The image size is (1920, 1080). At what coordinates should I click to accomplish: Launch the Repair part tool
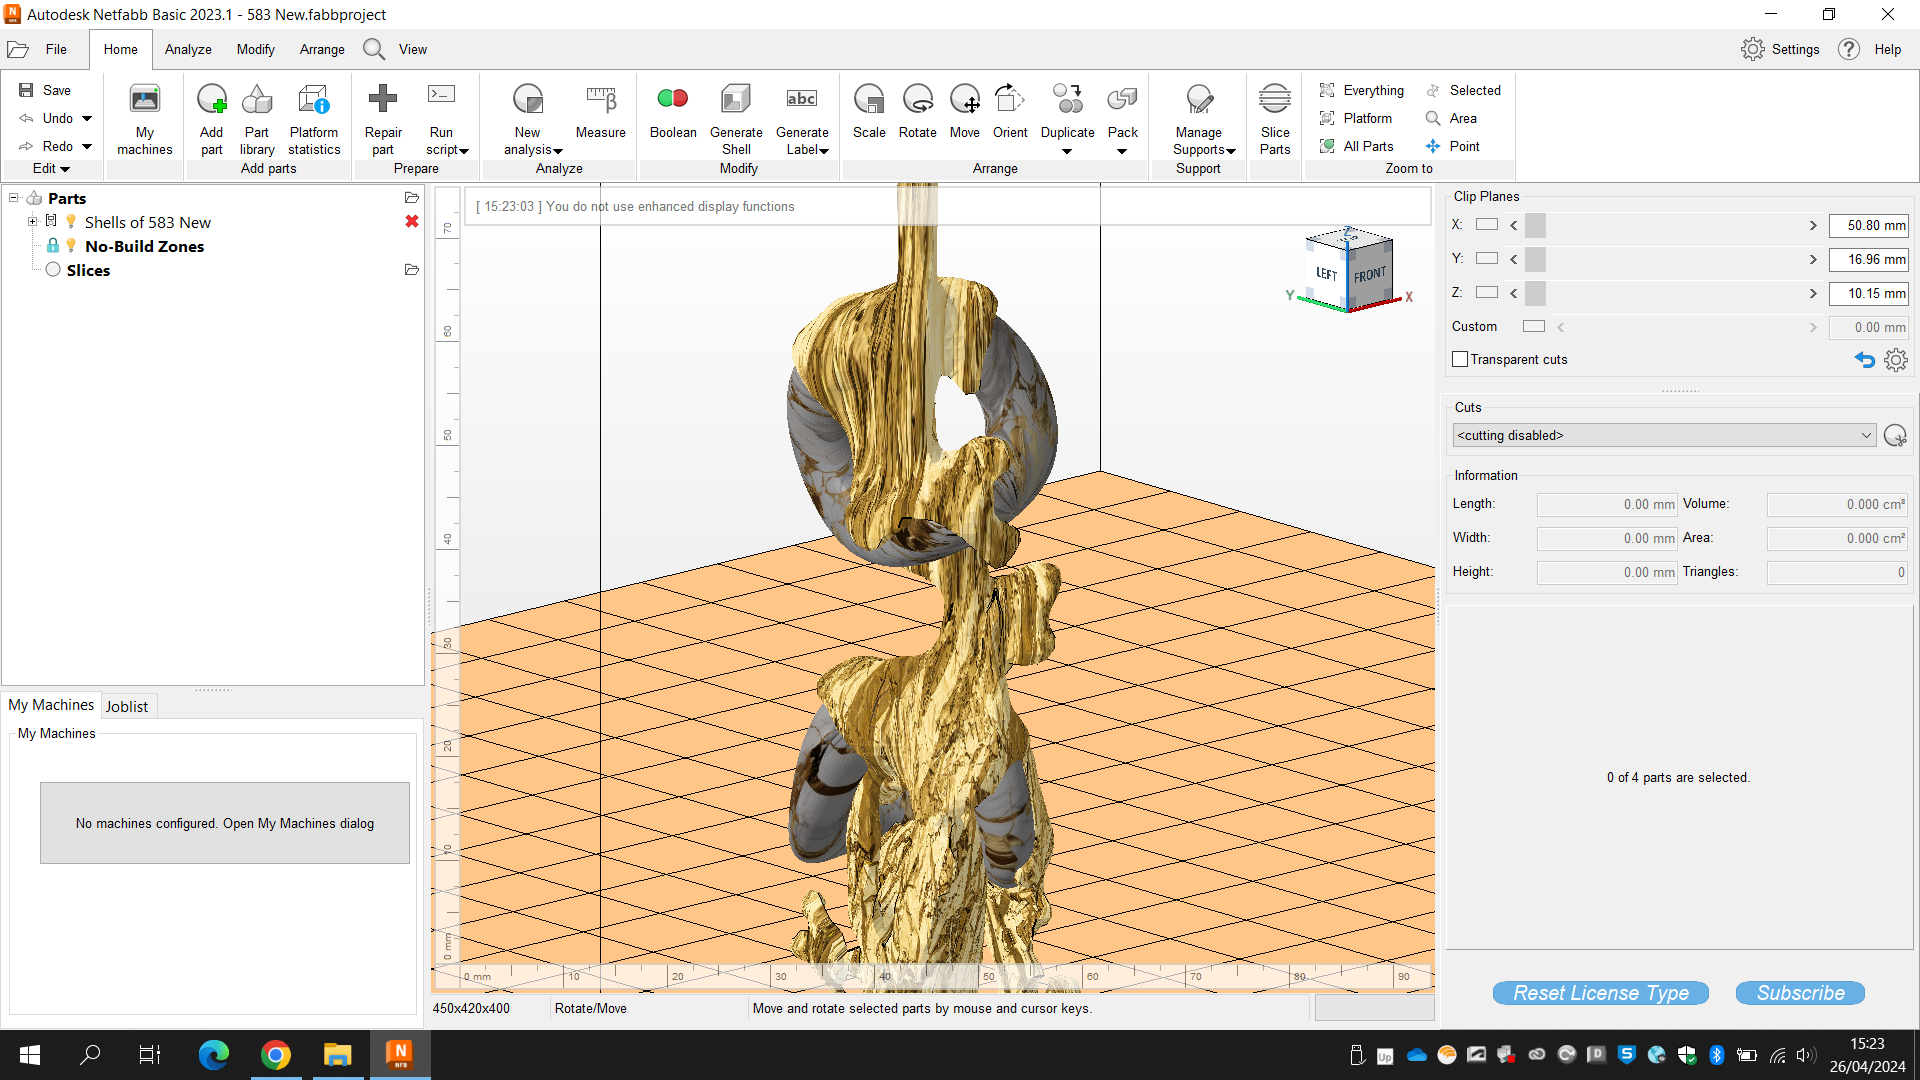click(383, 120)
